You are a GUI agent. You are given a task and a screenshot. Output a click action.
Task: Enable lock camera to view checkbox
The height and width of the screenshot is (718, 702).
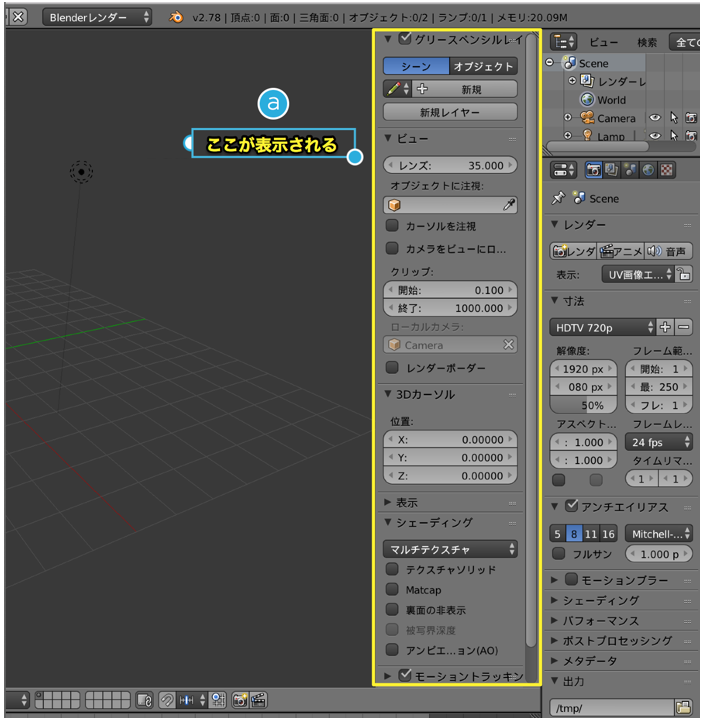[392, 249]
